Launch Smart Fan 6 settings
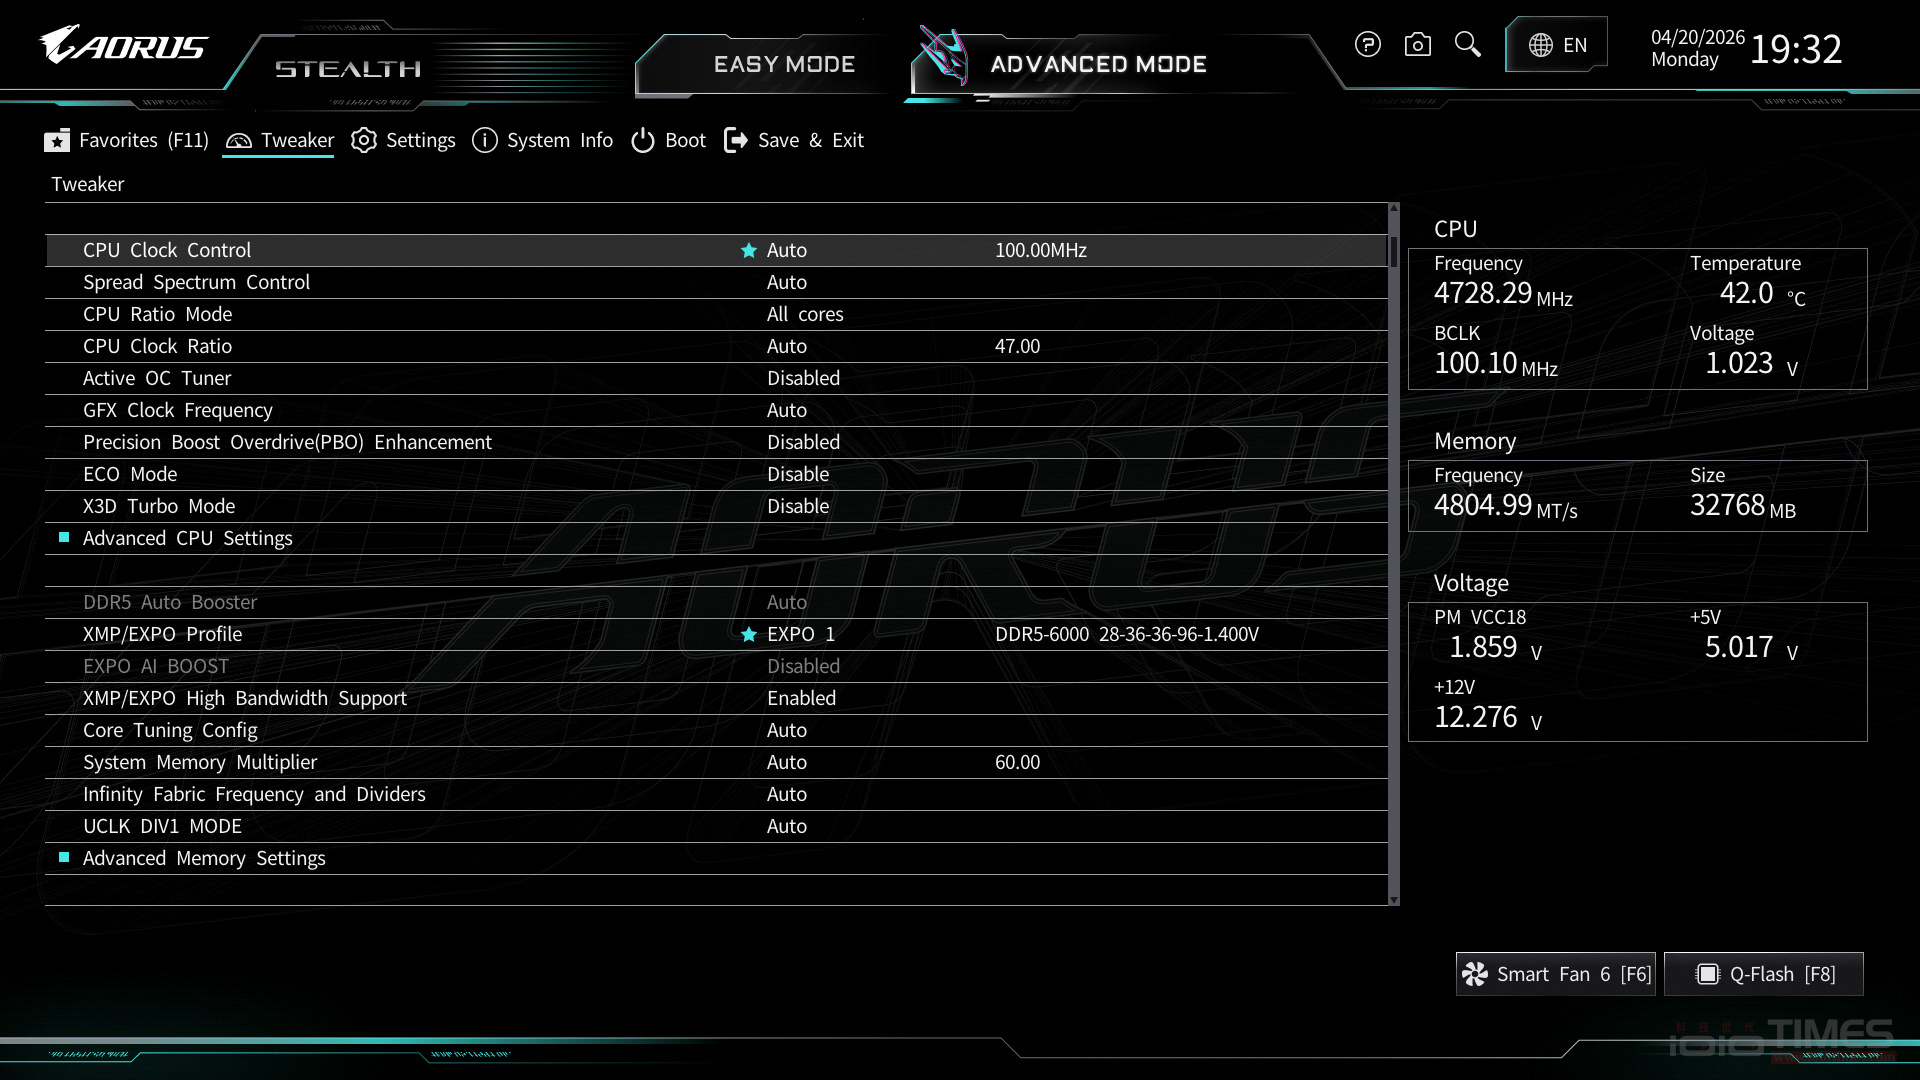 point(1554,973)
